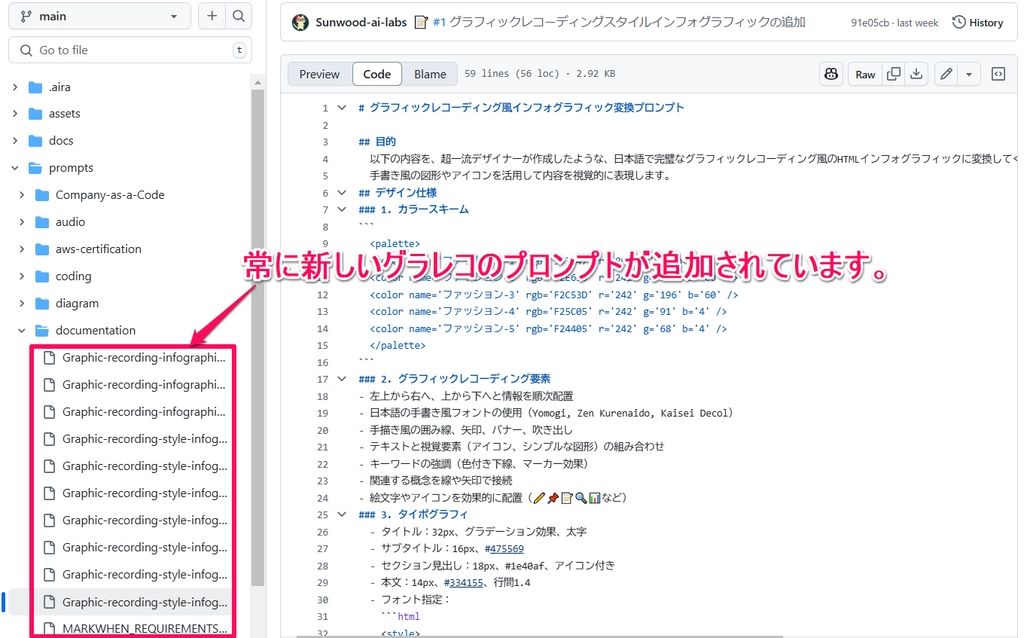Screen dimensions: 1024x638
Task: Collapse code section at line 1
Action: click(x=342, y=108)
